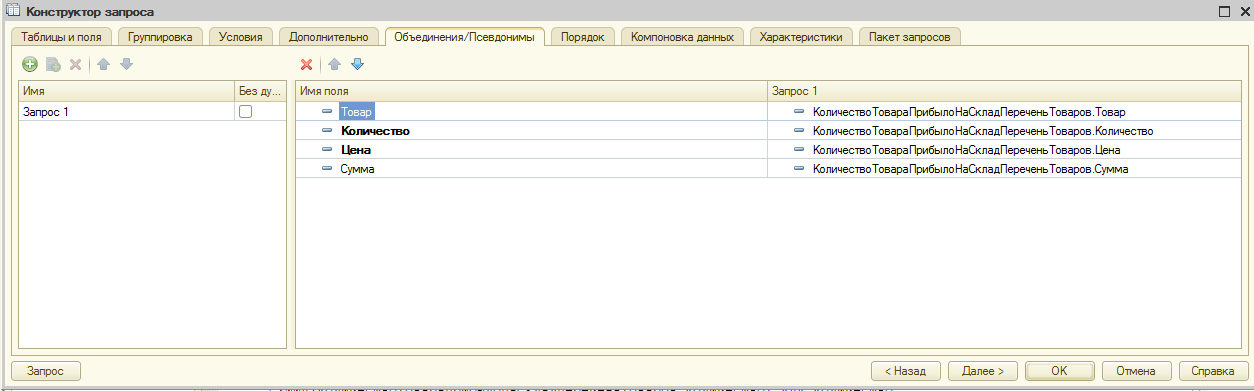This screenshot has width=1254, height=391.
Task: Move field up arrow in right toolbar
Action: pyautogui.click(x=335, y=64)
